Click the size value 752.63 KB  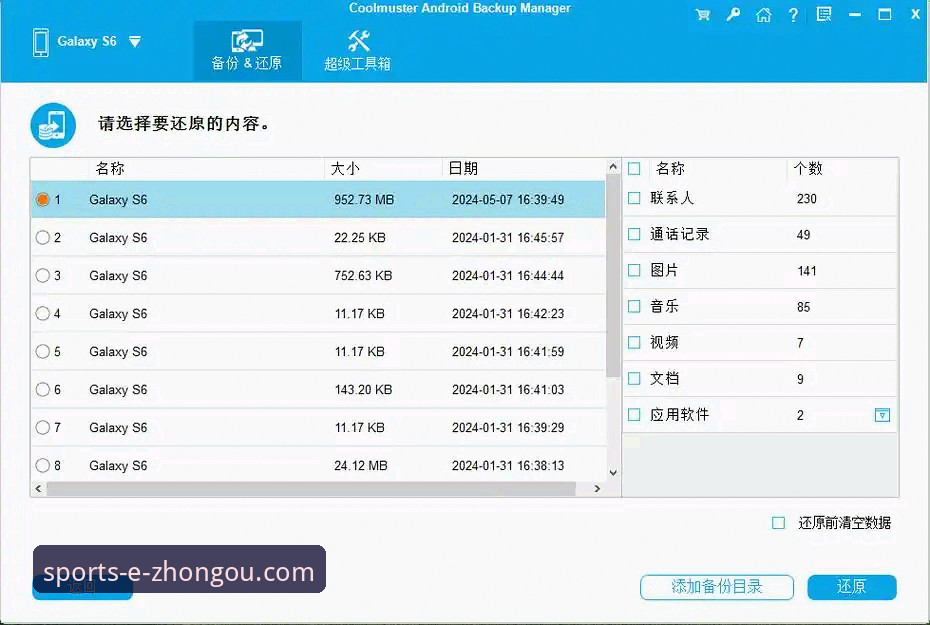click(364, 276)
